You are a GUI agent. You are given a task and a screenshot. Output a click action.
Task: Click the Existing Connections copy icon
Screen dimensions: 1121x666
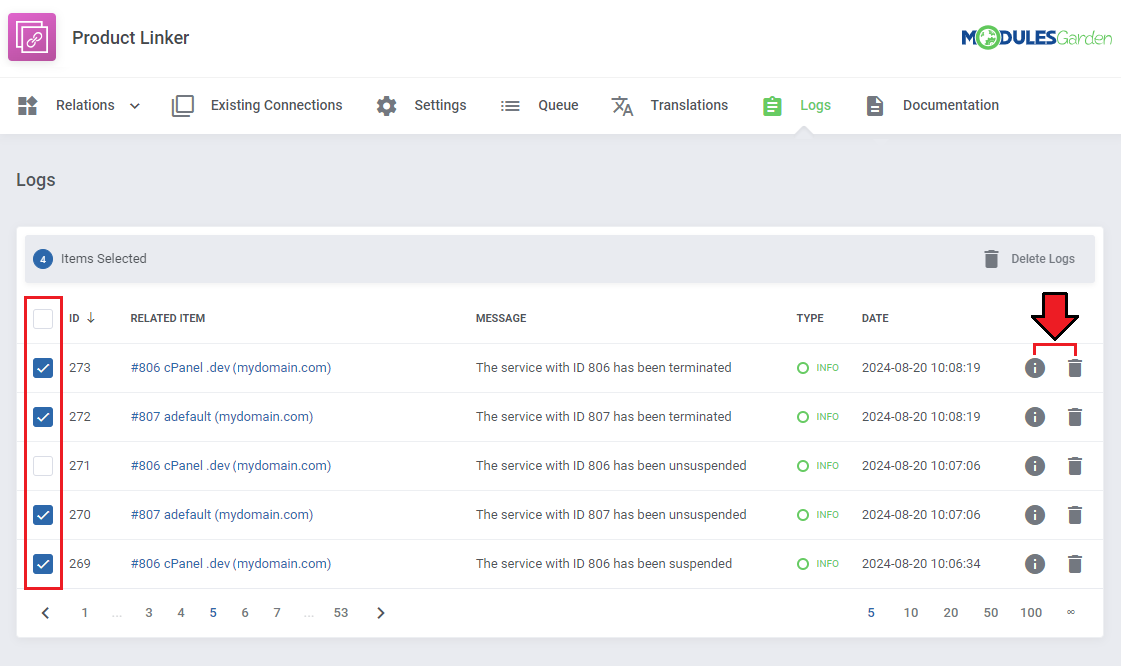point(182,106)
